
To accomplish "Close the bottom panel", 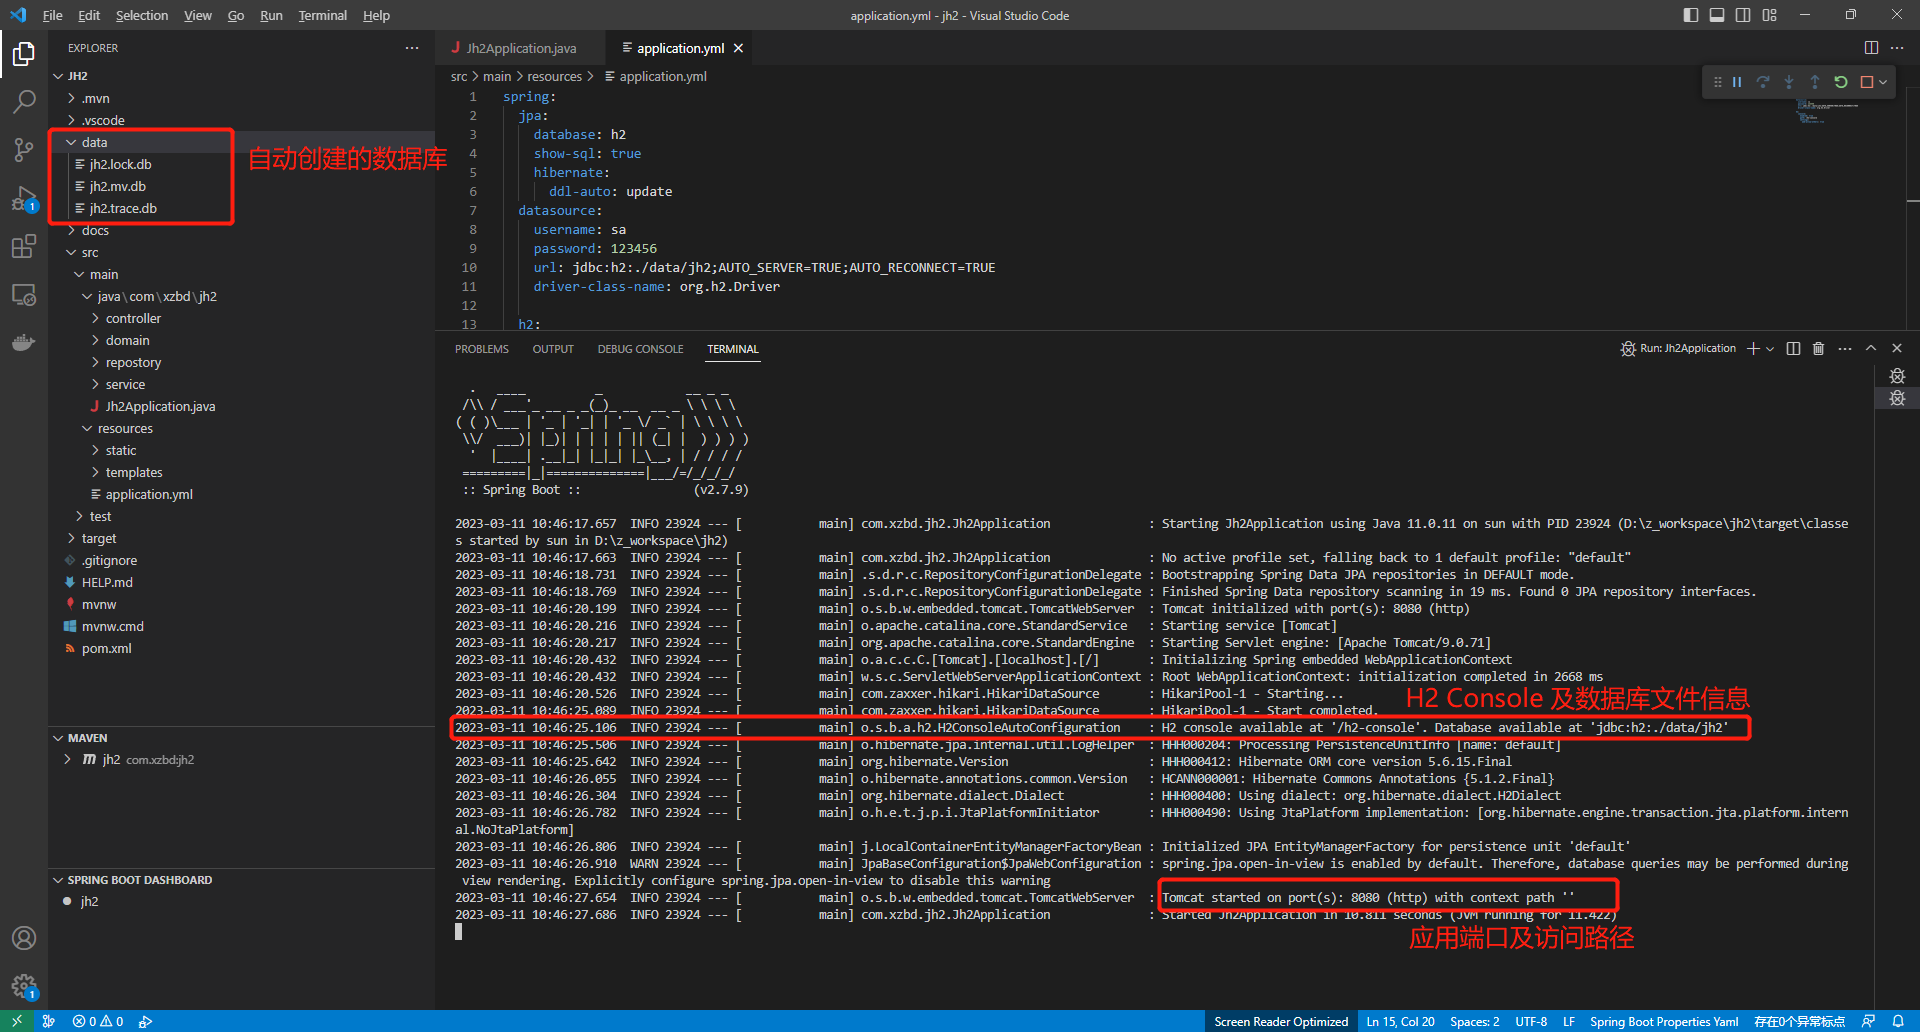I will pos(1897,348).
